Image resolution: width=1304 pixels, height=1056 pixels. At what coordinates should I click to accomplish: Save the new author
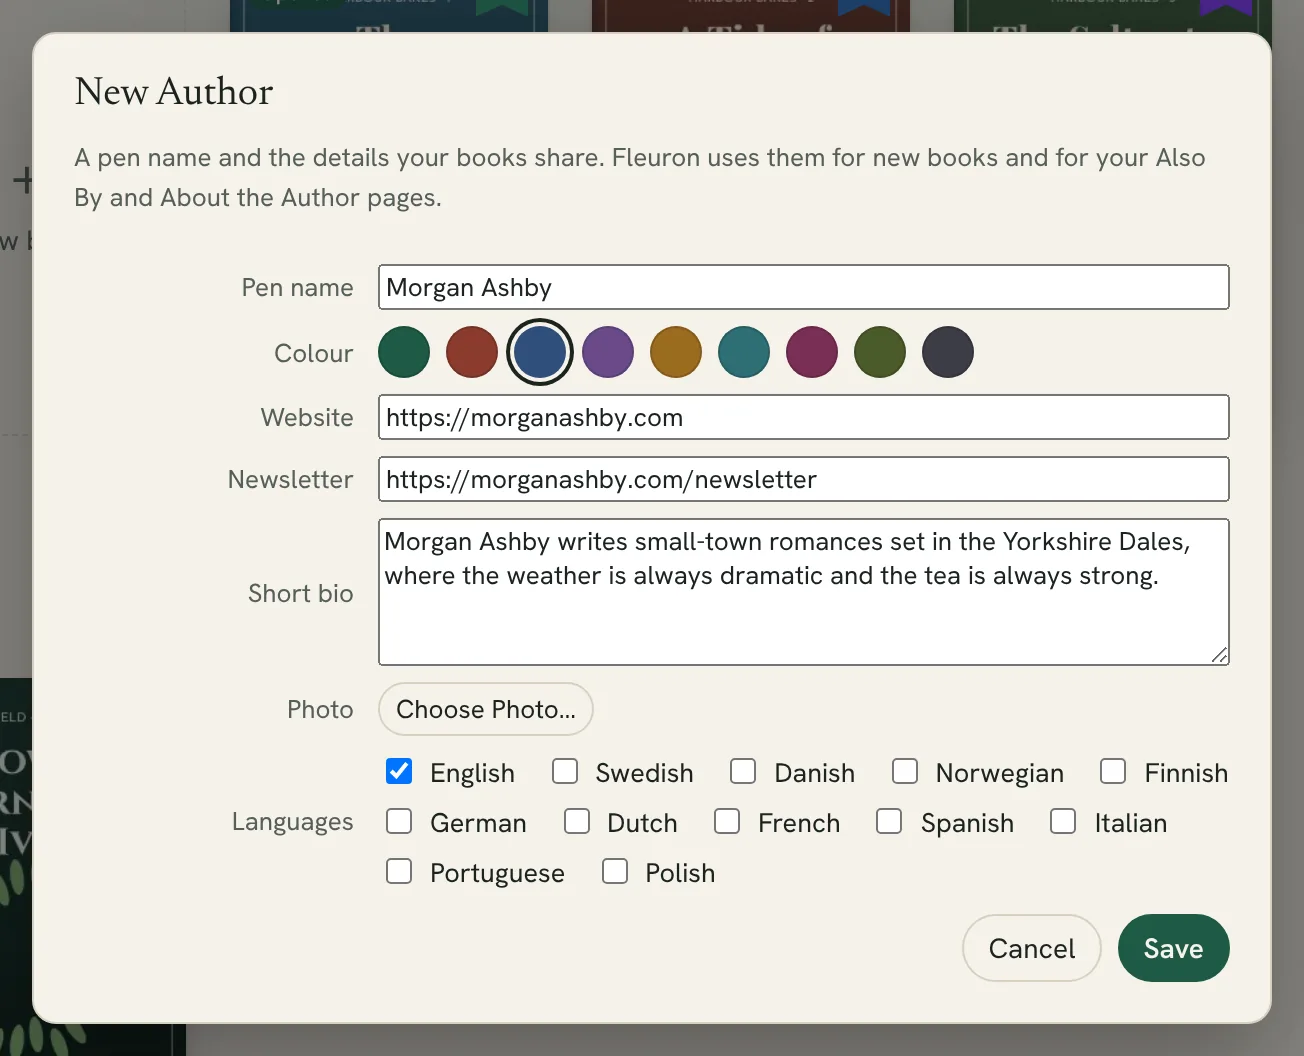1174,948
